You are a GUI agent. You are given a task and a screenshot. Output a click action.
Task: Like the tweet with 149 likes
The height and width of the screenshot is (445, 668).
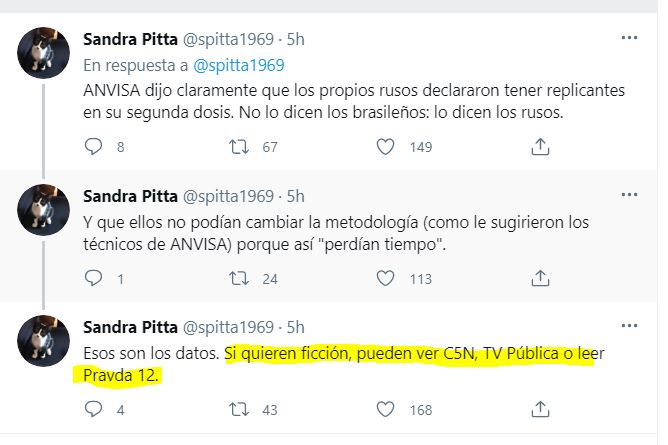[386, 147]
